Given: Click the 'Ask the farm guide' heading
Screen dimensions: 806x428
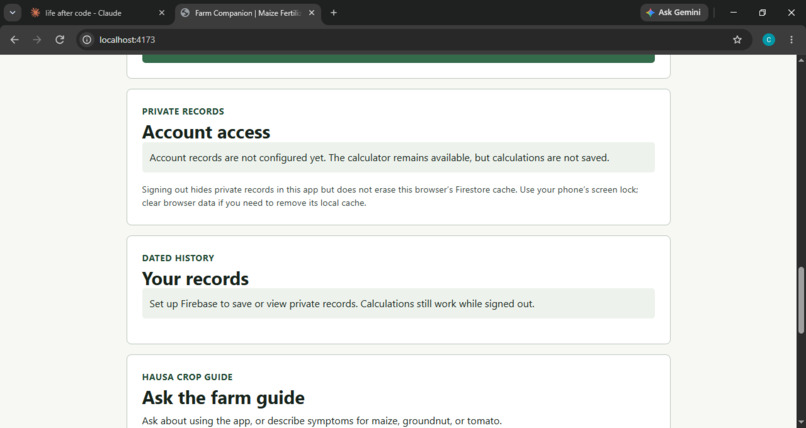Looking at the screenshot, I should [x=223, y=398].
